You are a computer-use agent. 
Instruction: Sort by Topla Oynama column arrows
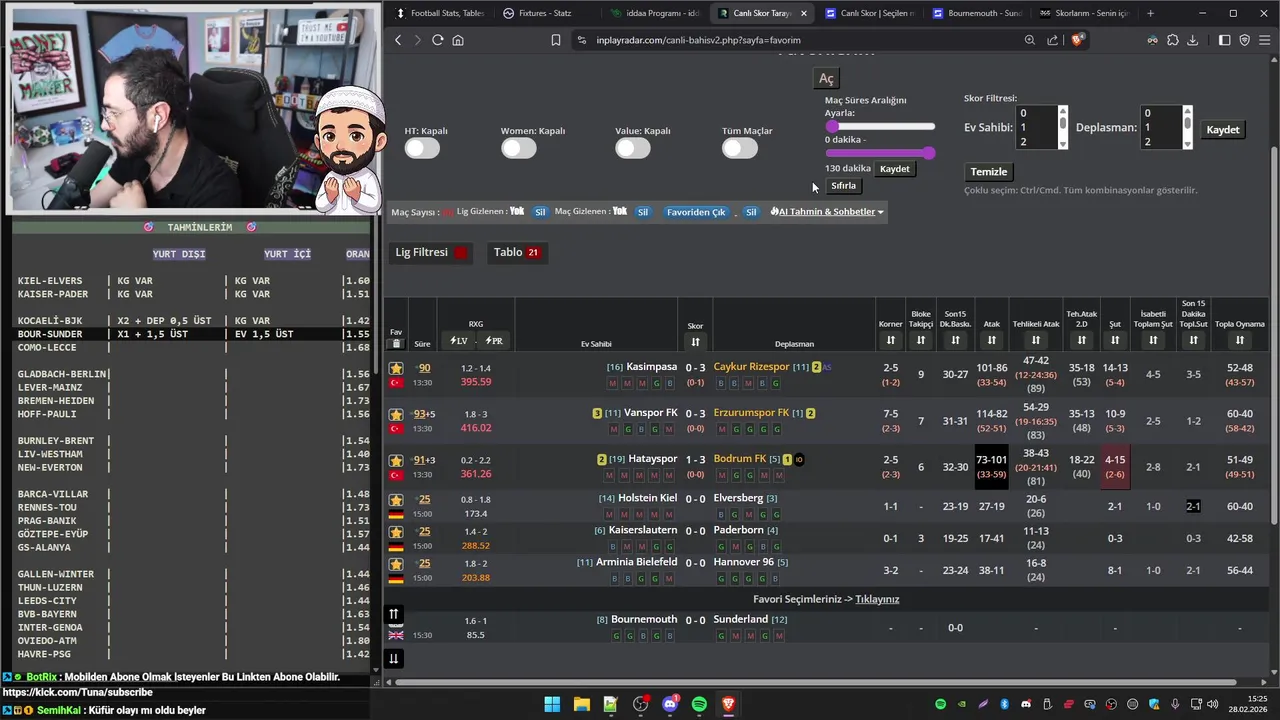coord(1240,341)
